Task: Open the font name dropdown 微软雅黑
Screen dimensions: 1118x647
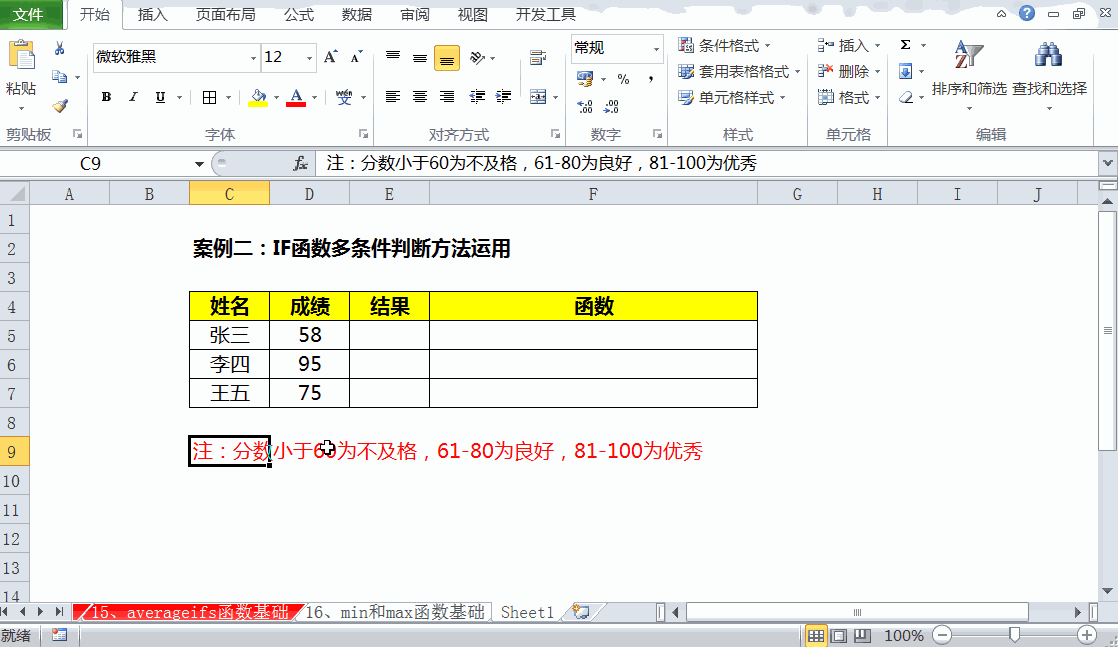Action: (253, 58)
